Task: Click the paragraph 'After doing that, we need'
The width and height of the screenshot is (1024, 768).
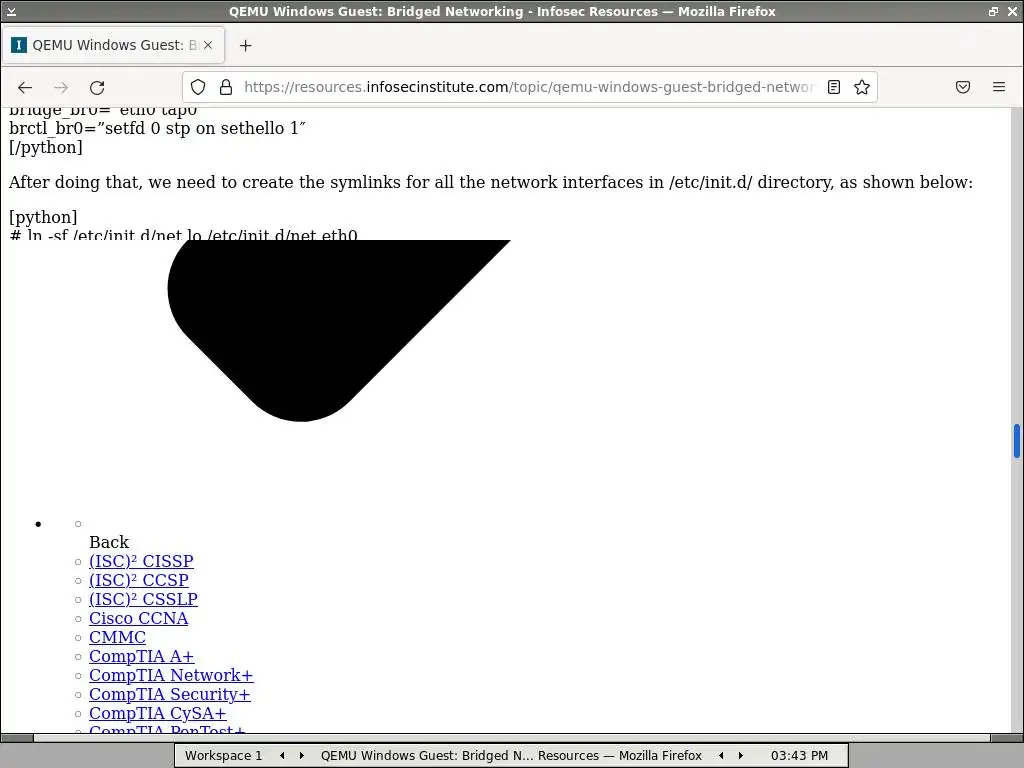Action: 491,182
